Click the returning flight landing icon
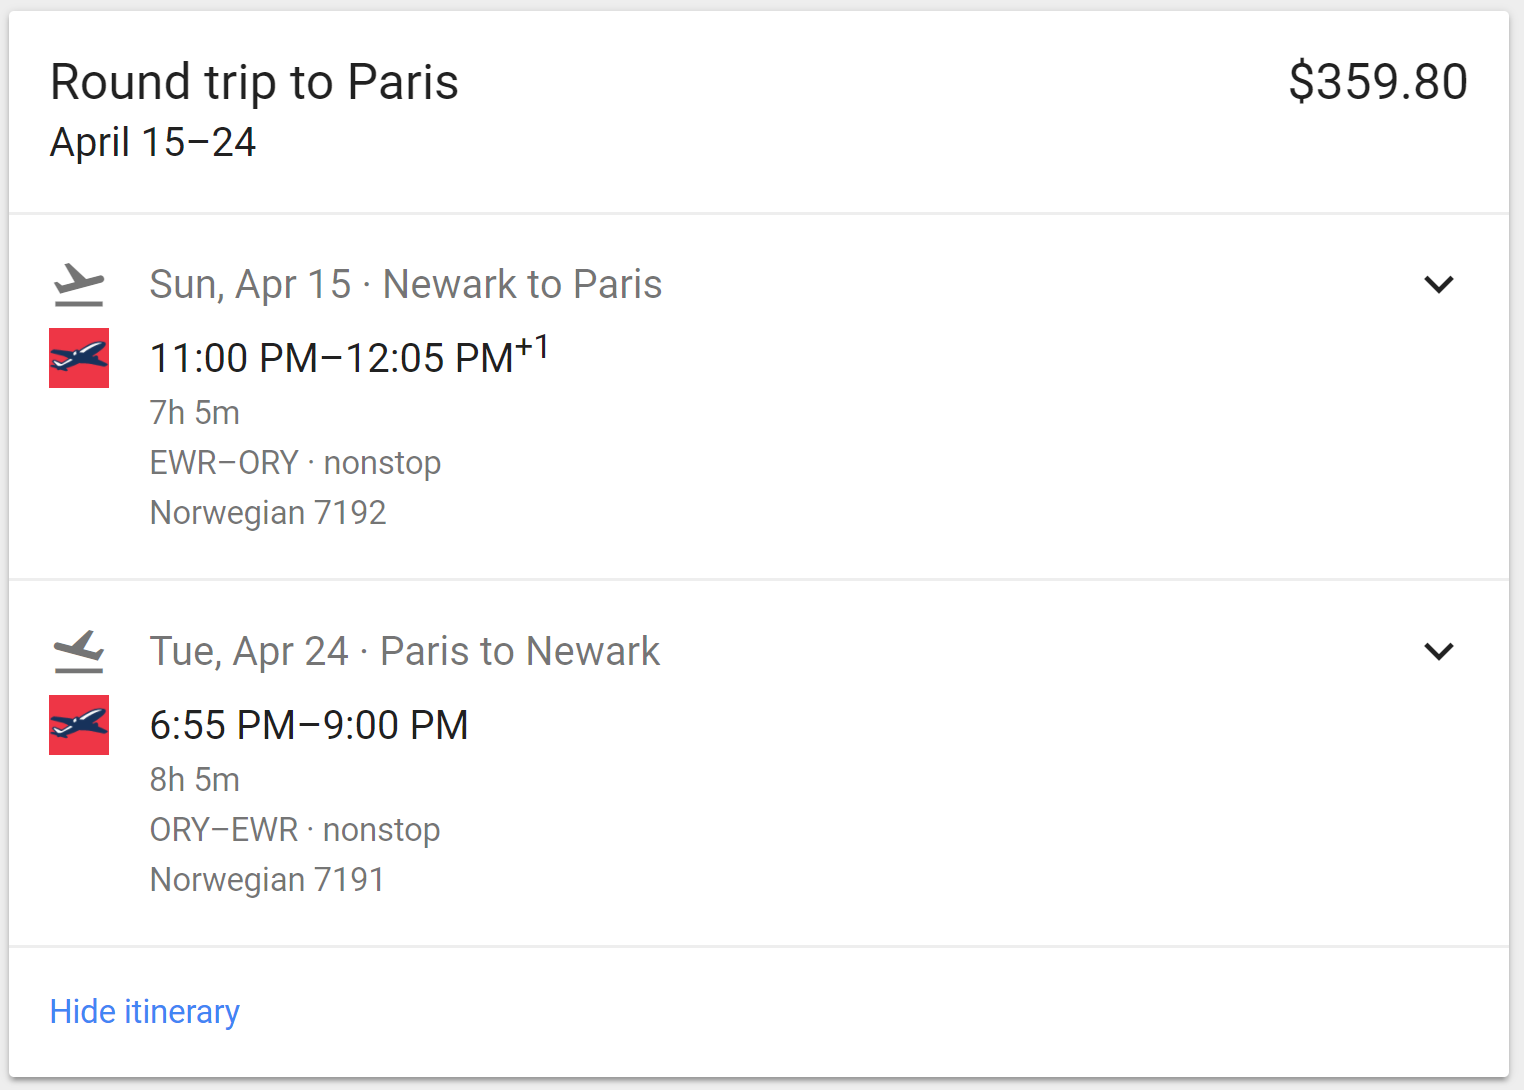The image size is (1524, 1090). pos(79,652)
